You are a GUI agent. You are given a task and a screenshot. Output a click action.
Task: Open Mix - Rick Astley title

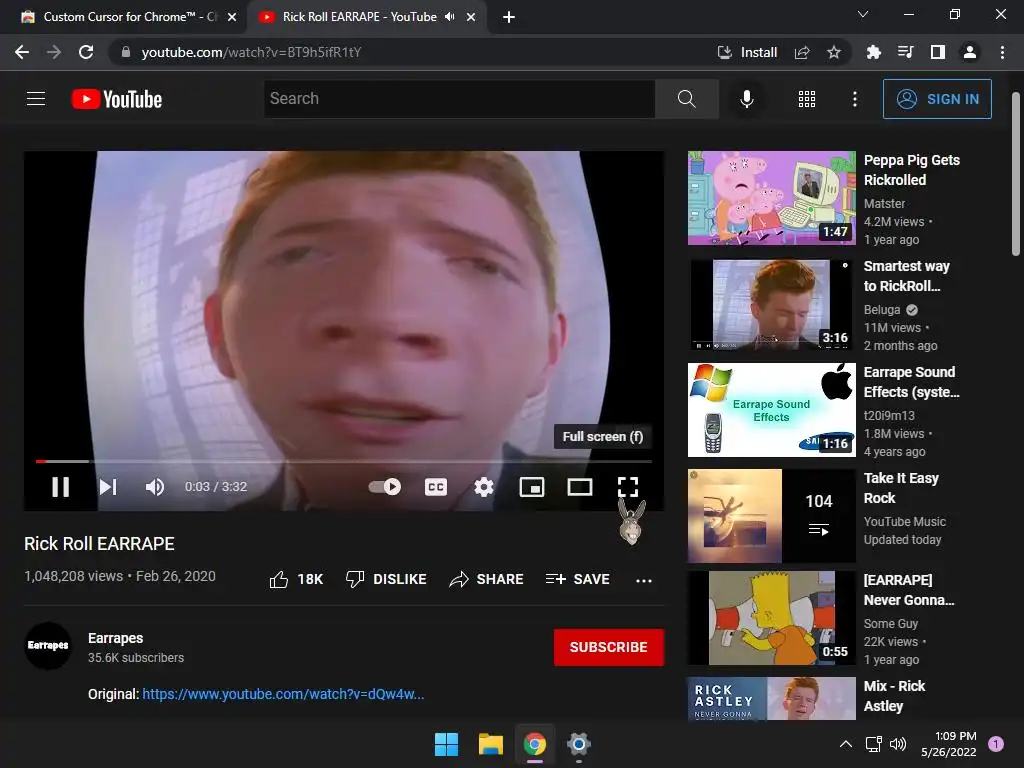click(x=894, y=696)
